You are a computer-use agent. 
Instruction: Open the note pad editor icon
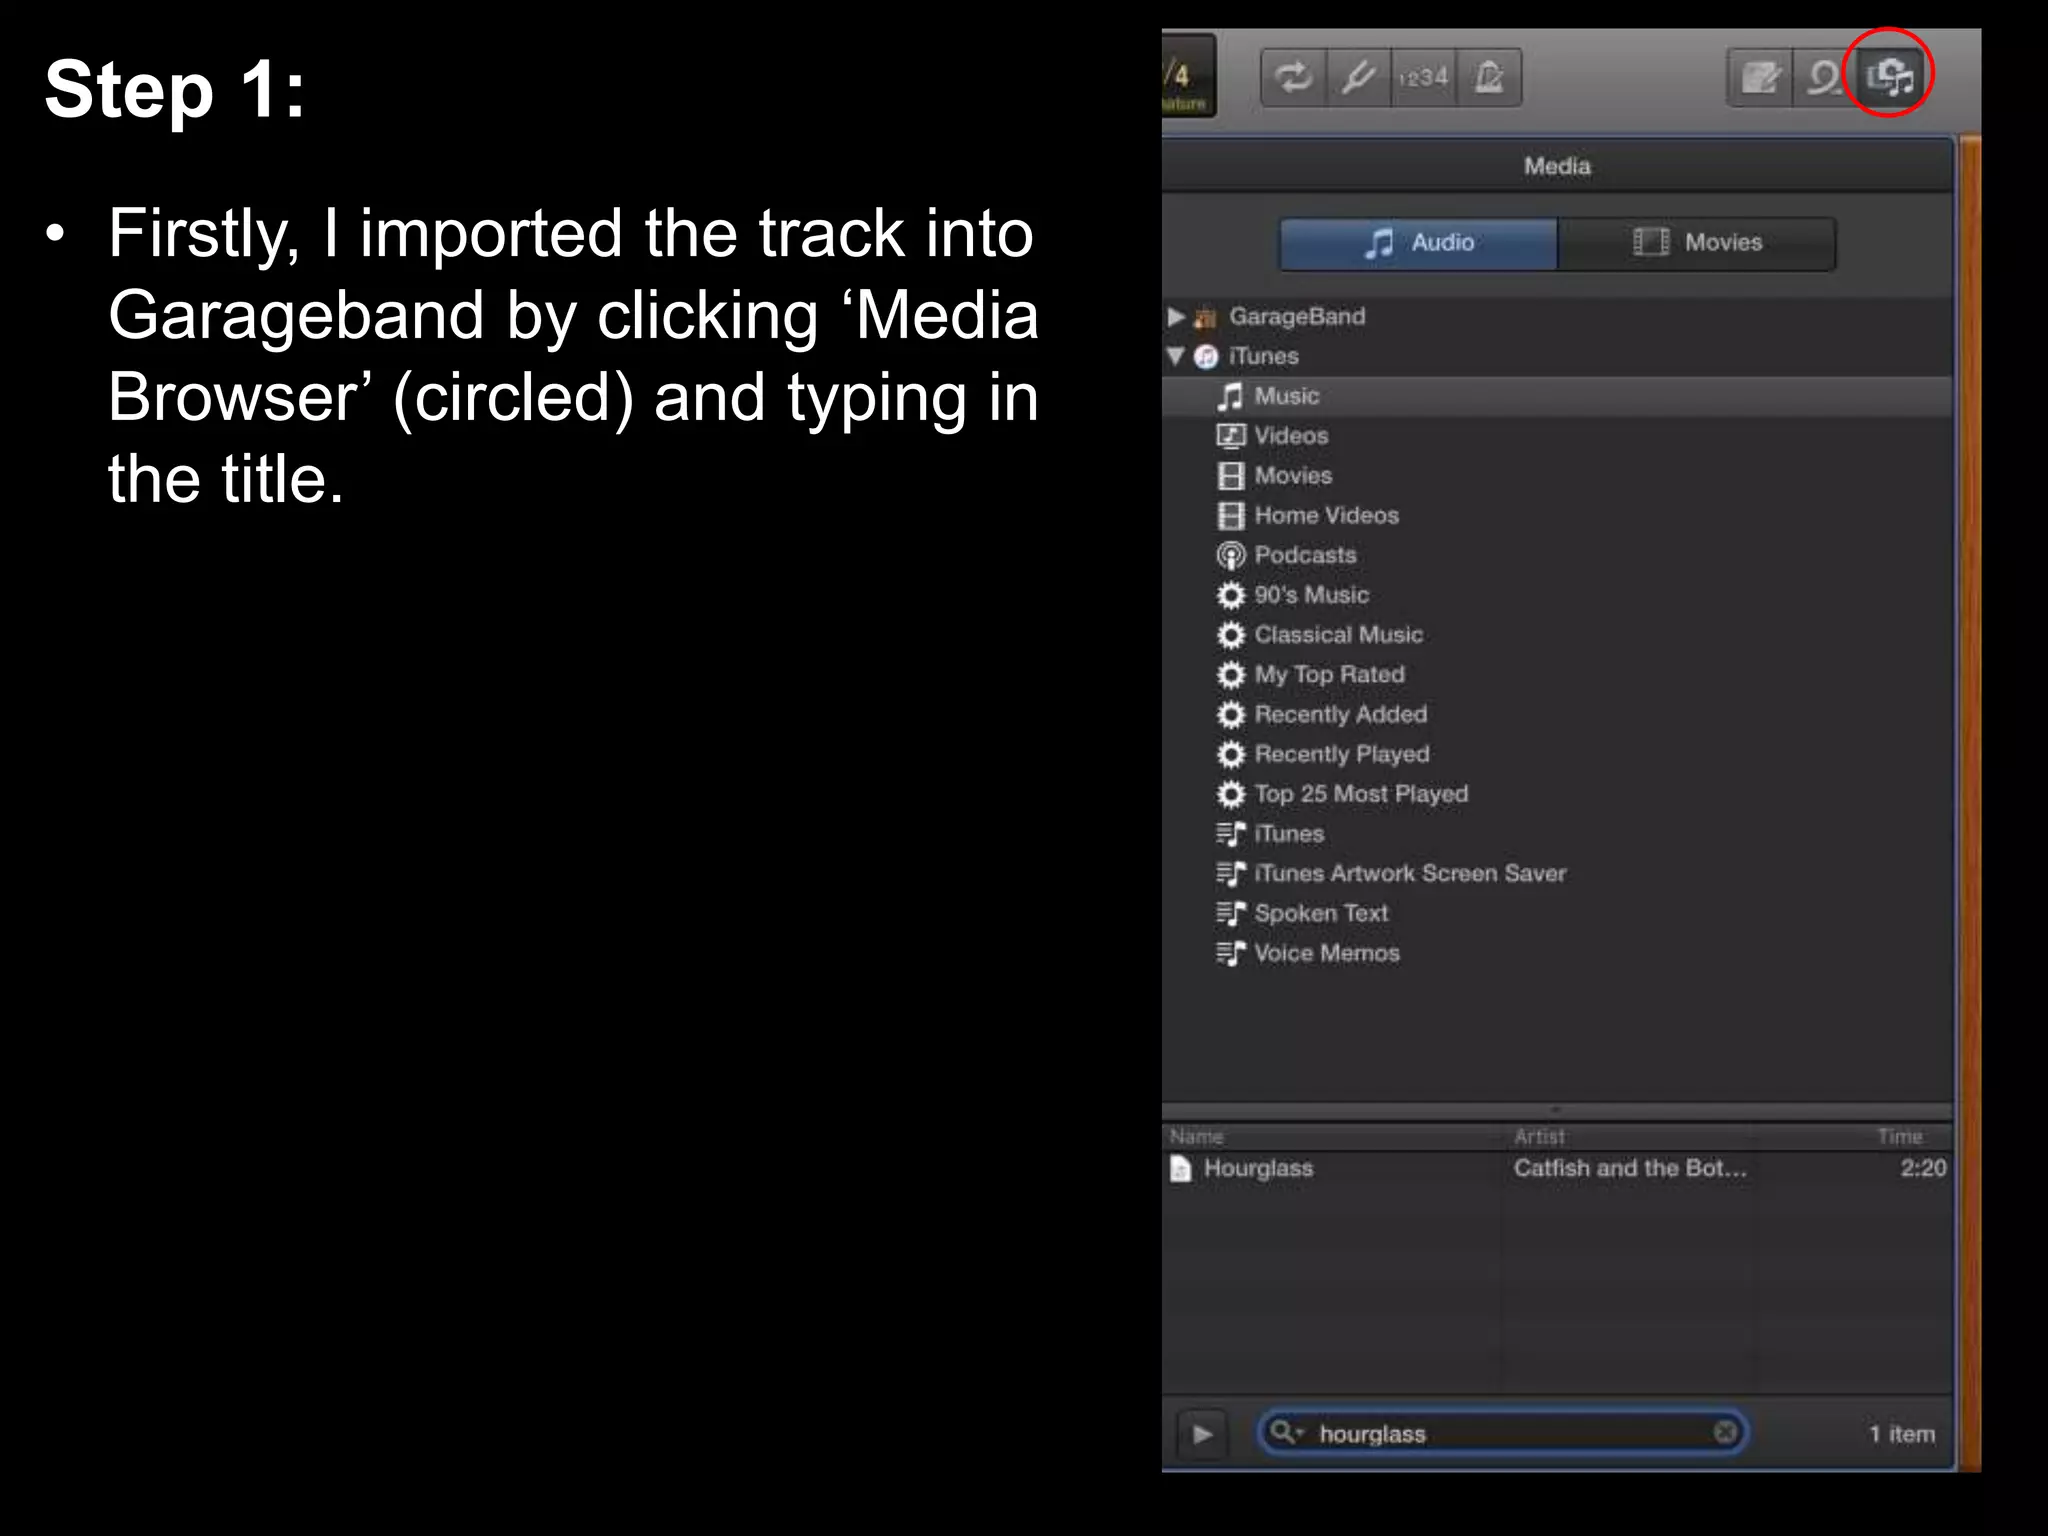click(x=1760, y=77)
